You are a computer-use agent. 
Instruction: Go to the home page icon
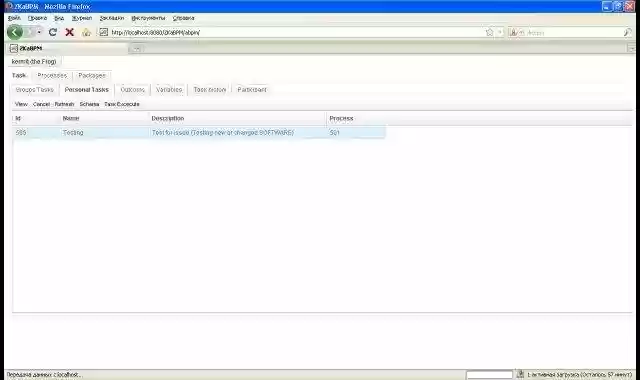tap(86, 32)
